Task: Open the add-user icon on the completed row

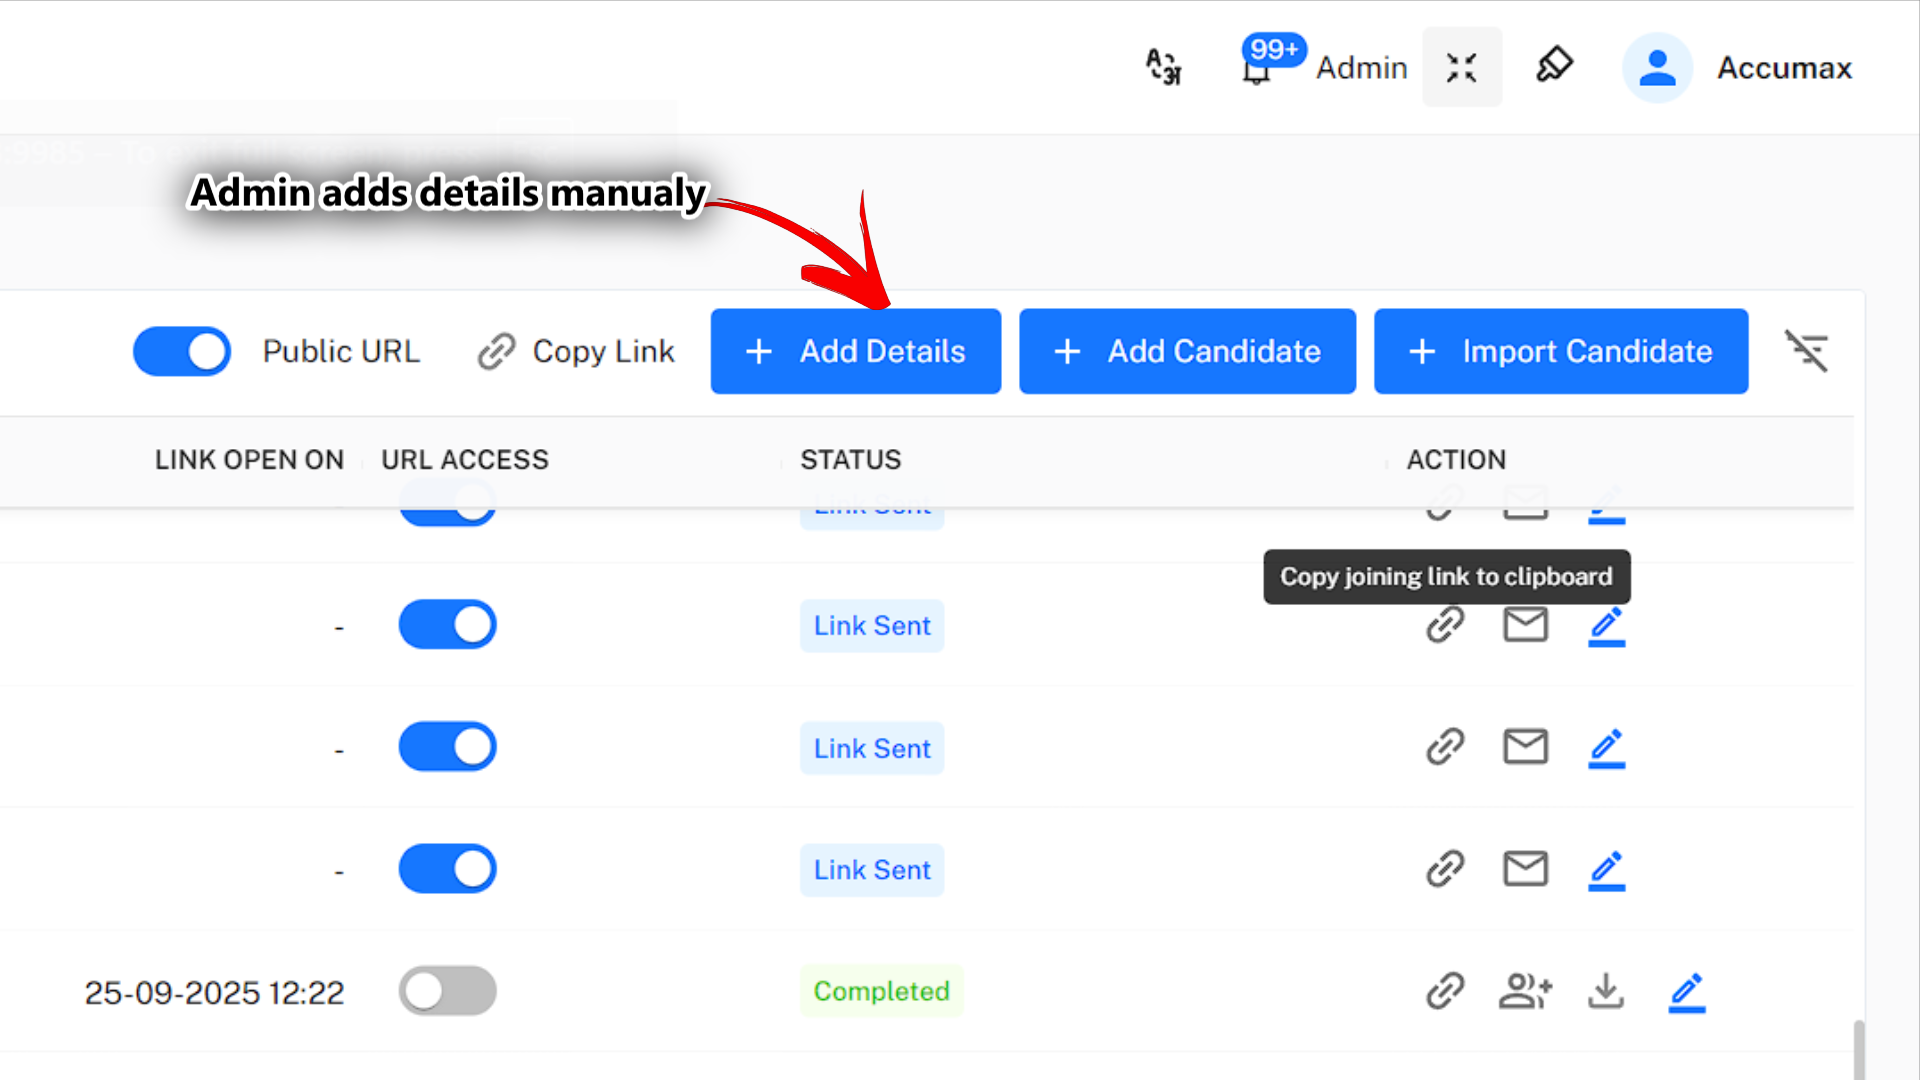Action: [x=1524, y=991]
